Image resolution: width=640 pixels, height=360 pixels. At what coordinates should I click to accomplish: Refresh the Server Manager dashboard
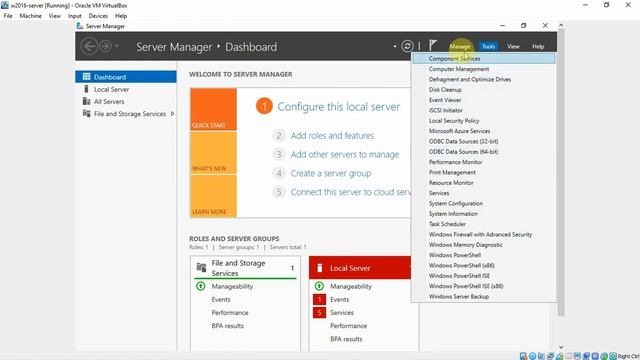point(407,46)
